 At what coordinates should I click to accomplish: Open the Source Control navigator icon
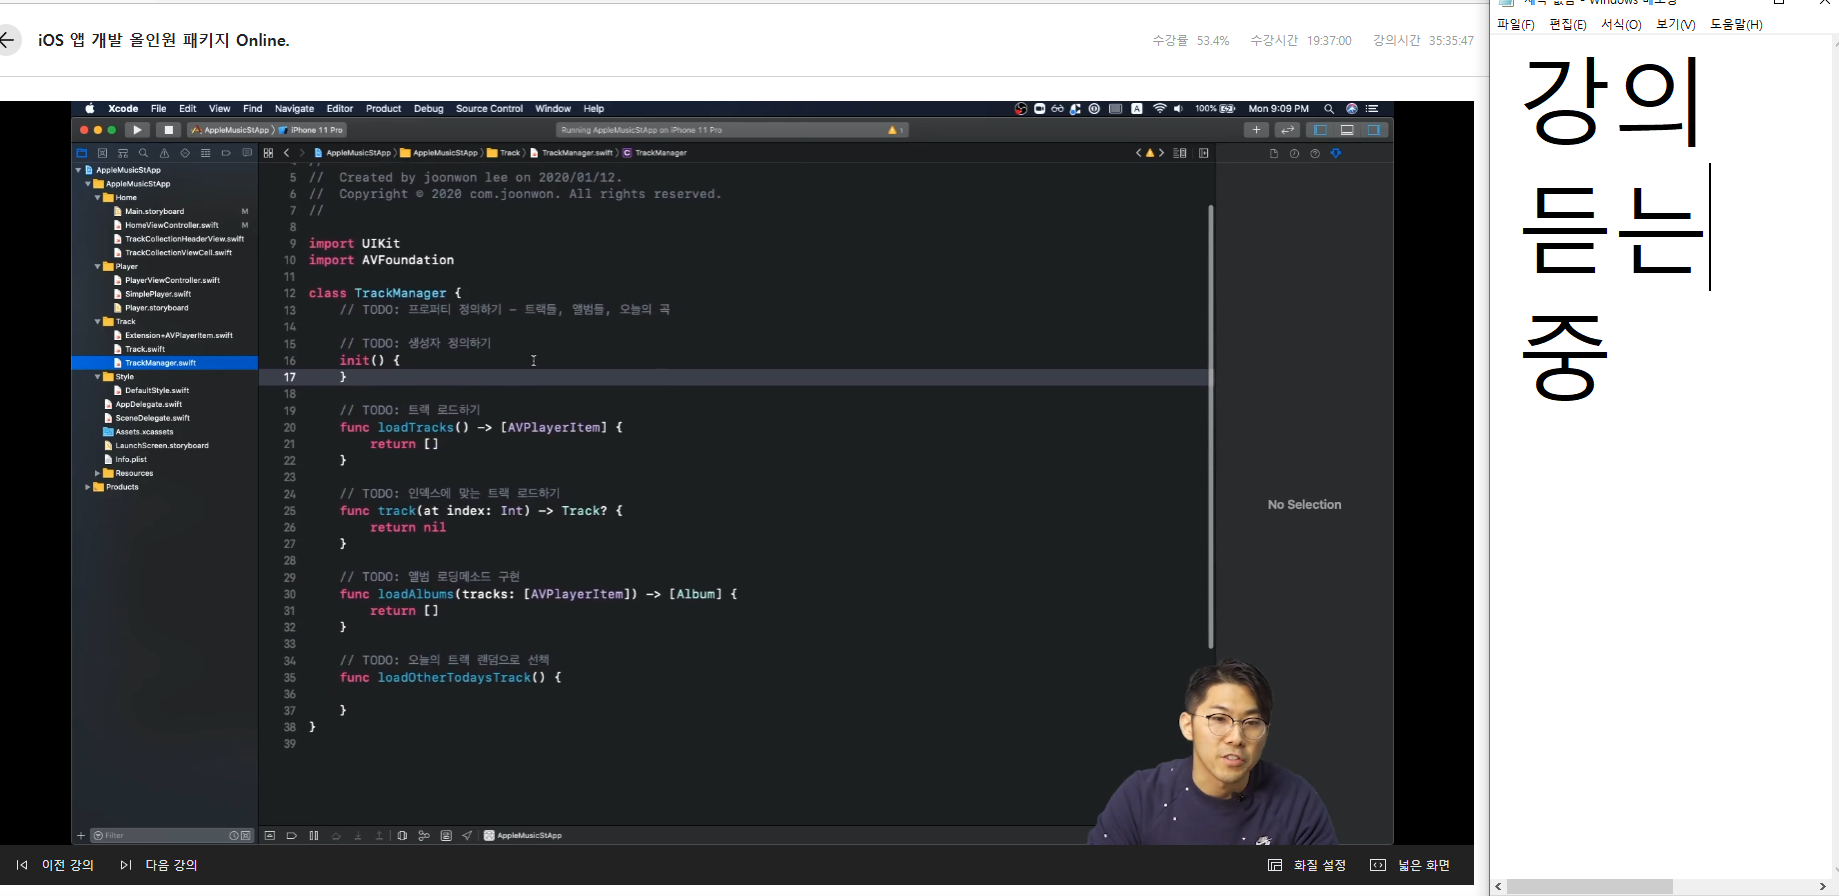[102, 153]
